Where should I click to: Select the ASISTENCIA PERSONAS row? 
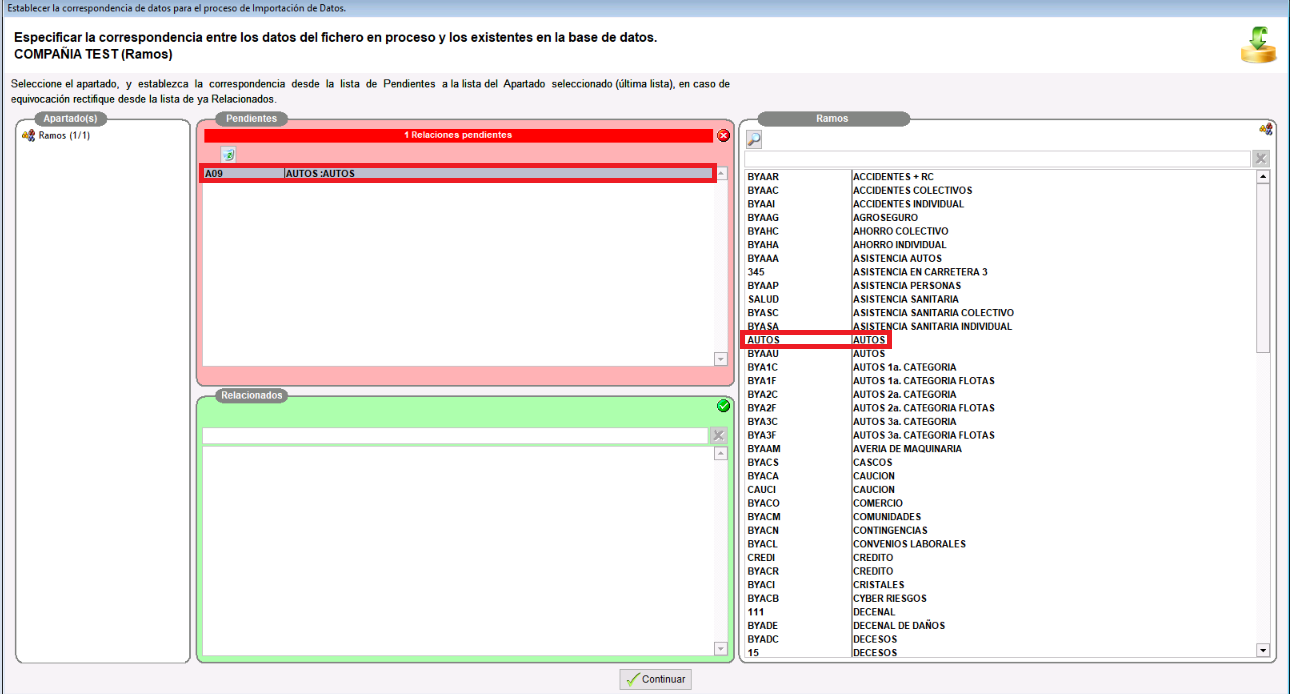pos(1000,286)
